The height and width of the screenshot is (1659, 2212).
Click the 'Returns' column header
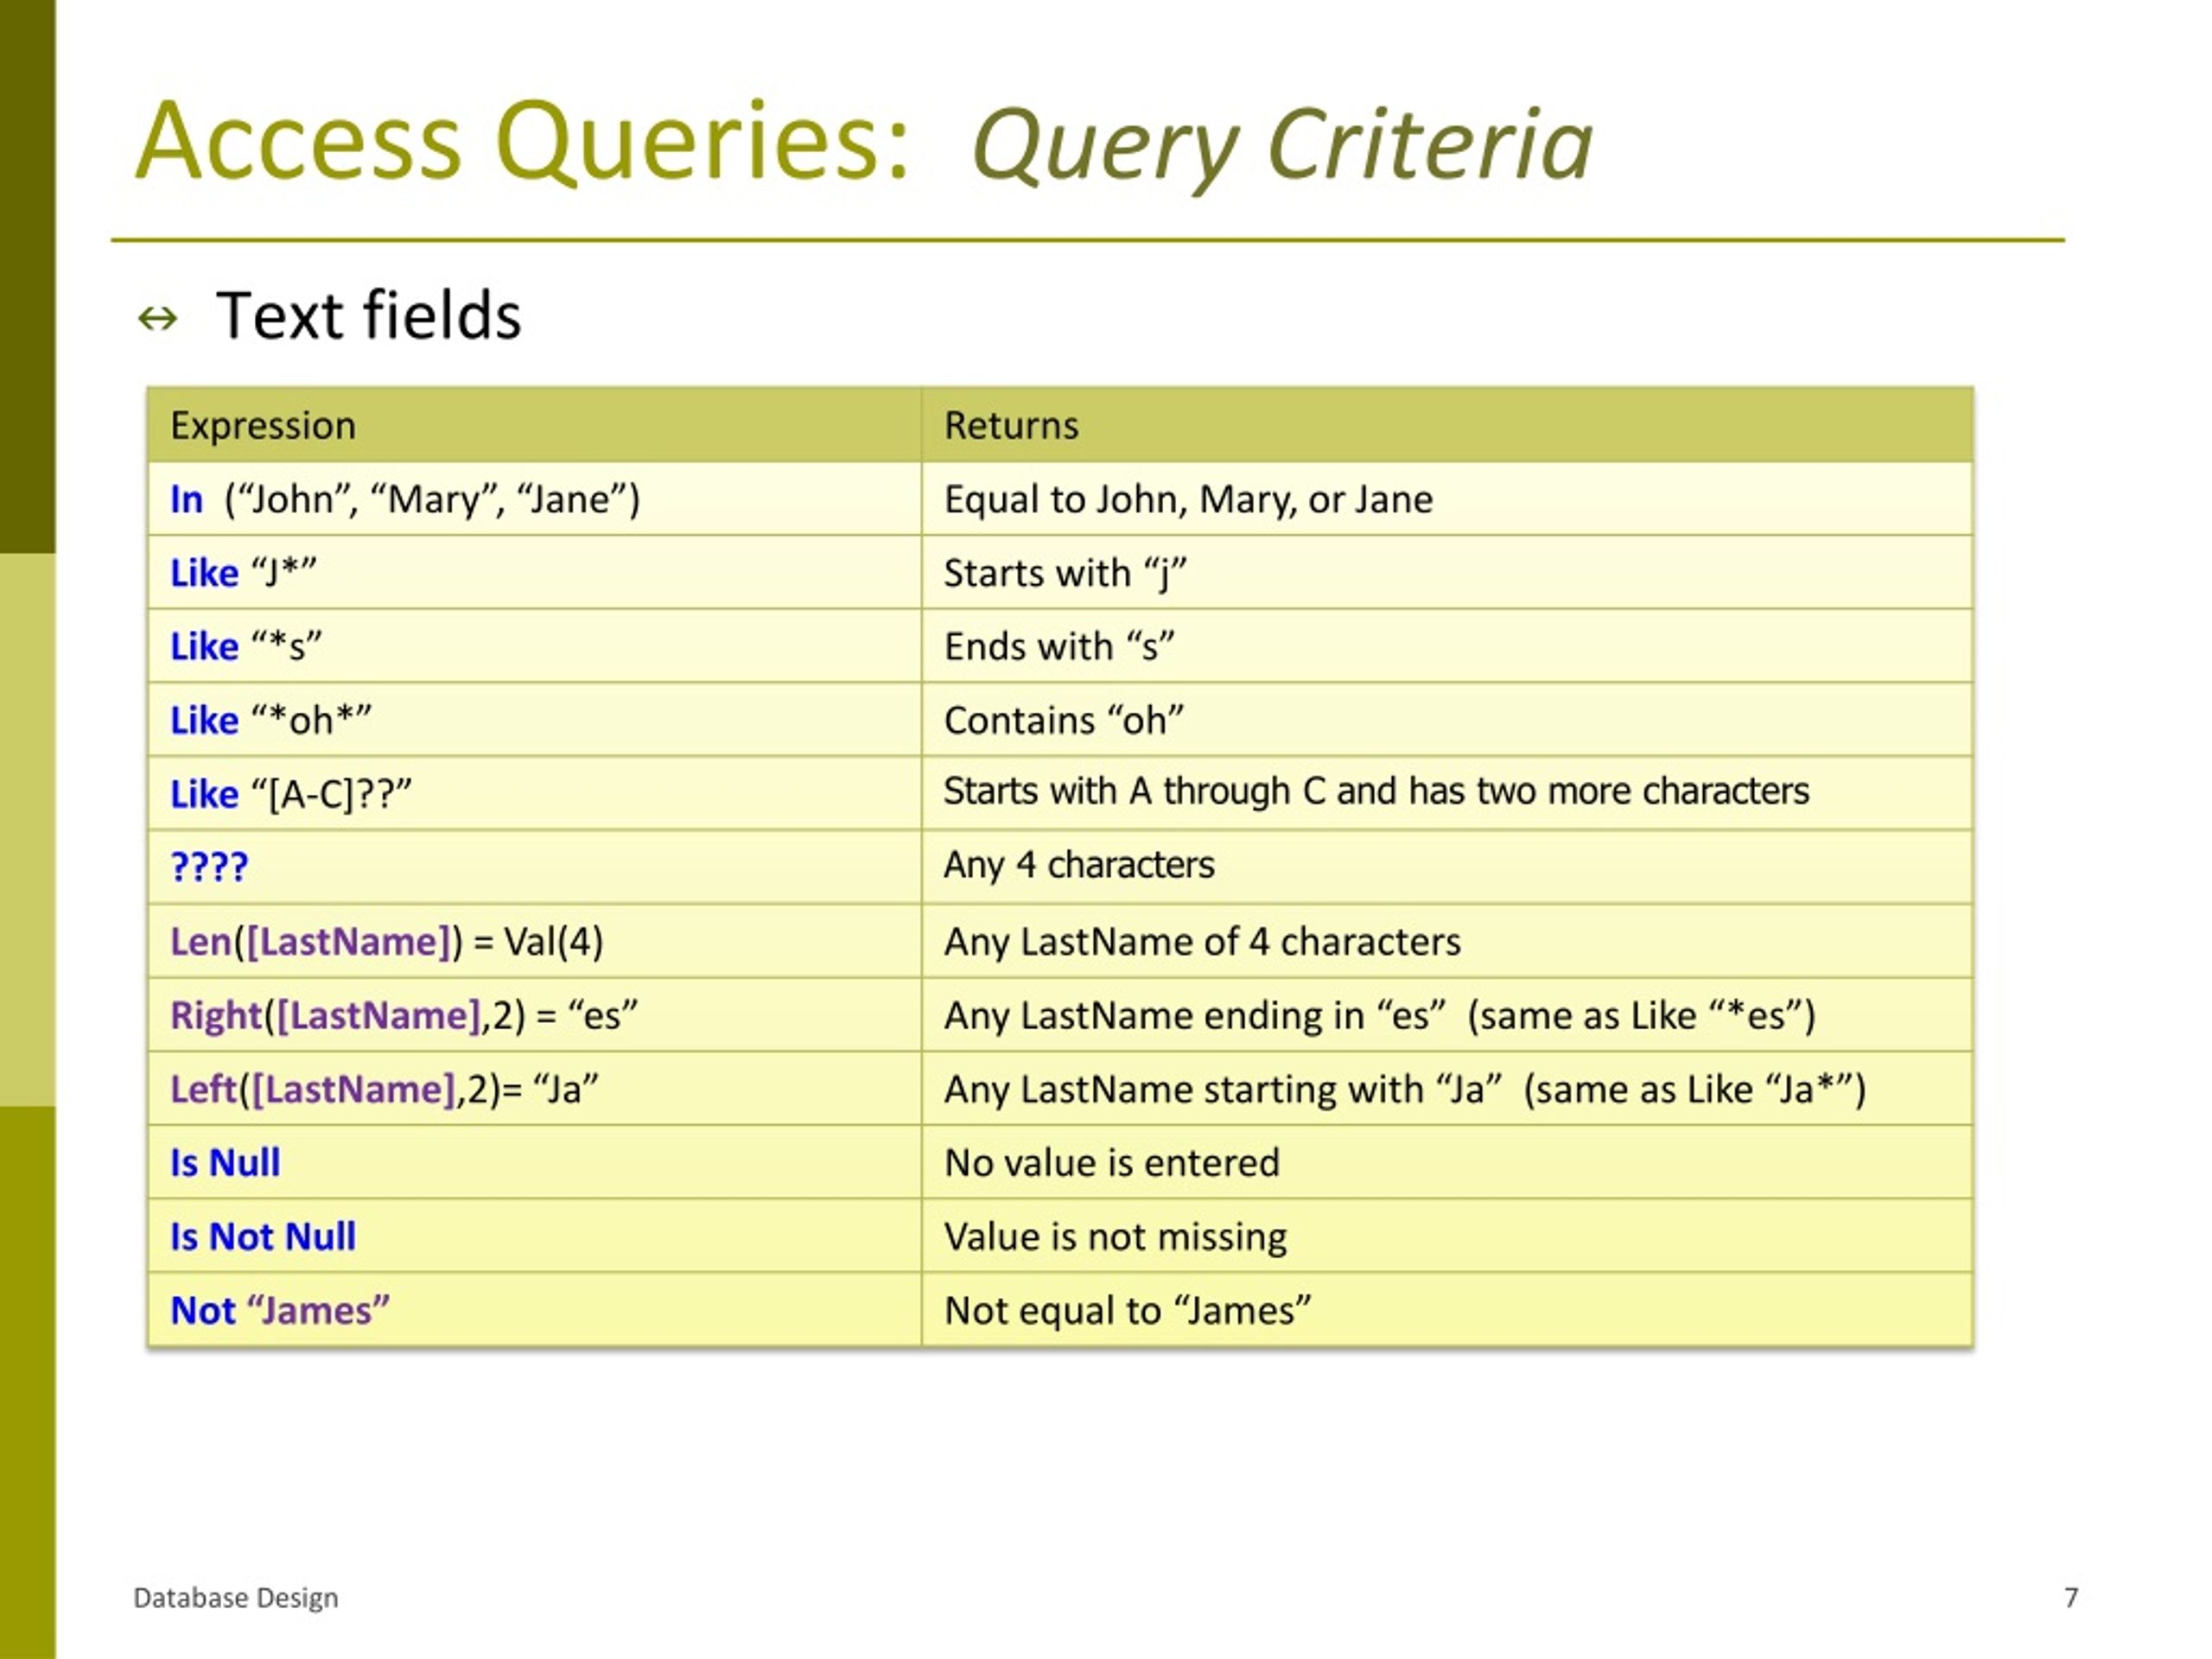1447,425
